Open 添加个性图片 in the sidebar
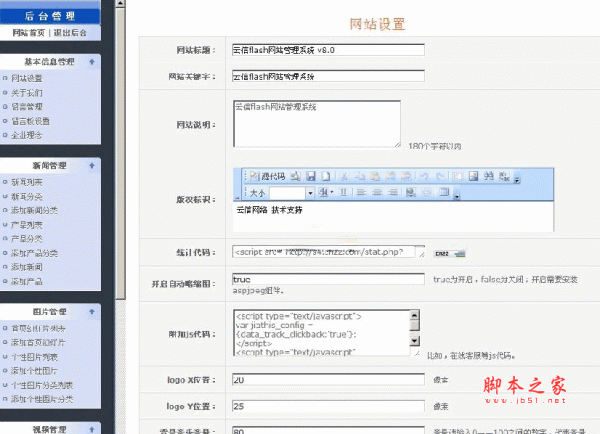This screenshot has width=600, height=434. [34, 371]
